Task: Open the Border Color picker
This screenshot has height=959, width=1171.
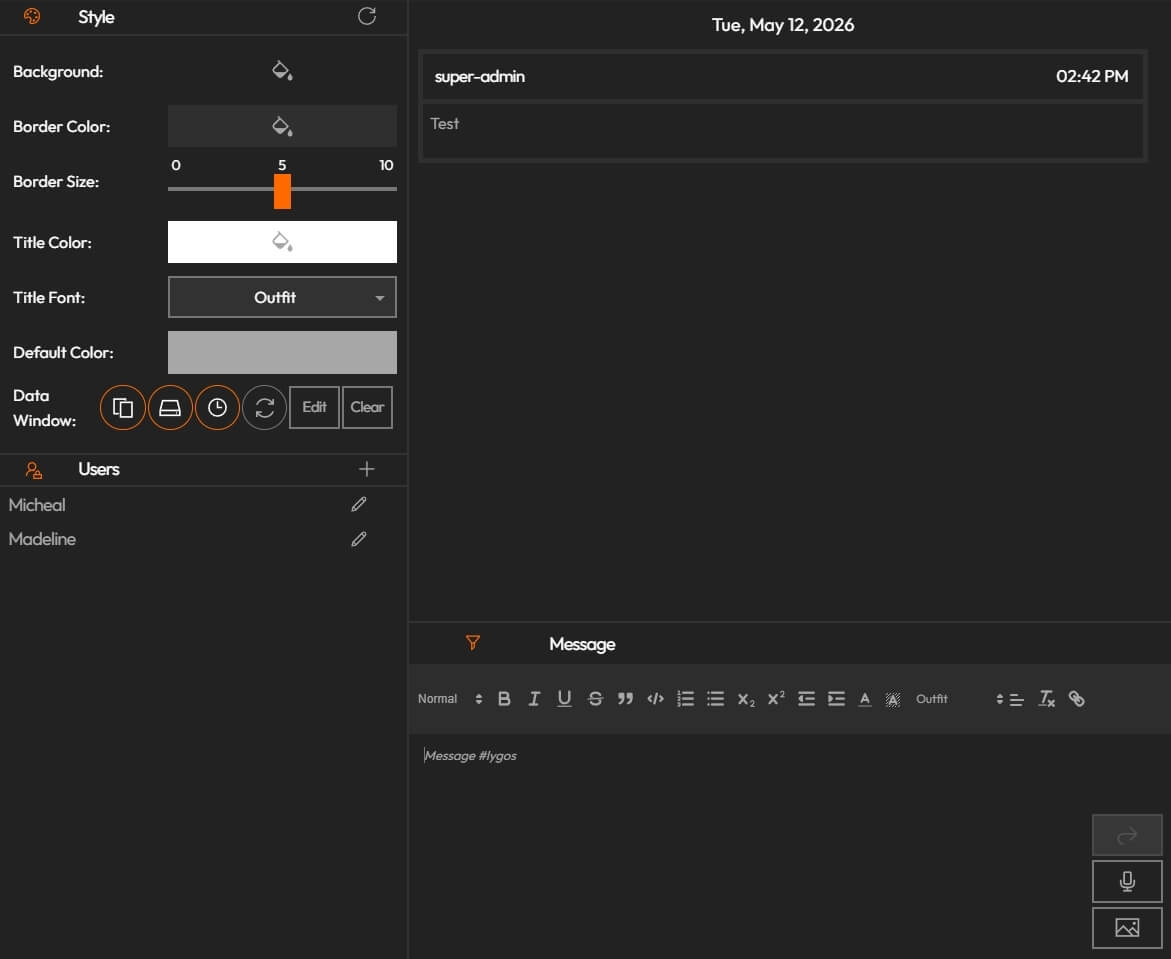Action: pyautogui.click(x=282, y=126)
